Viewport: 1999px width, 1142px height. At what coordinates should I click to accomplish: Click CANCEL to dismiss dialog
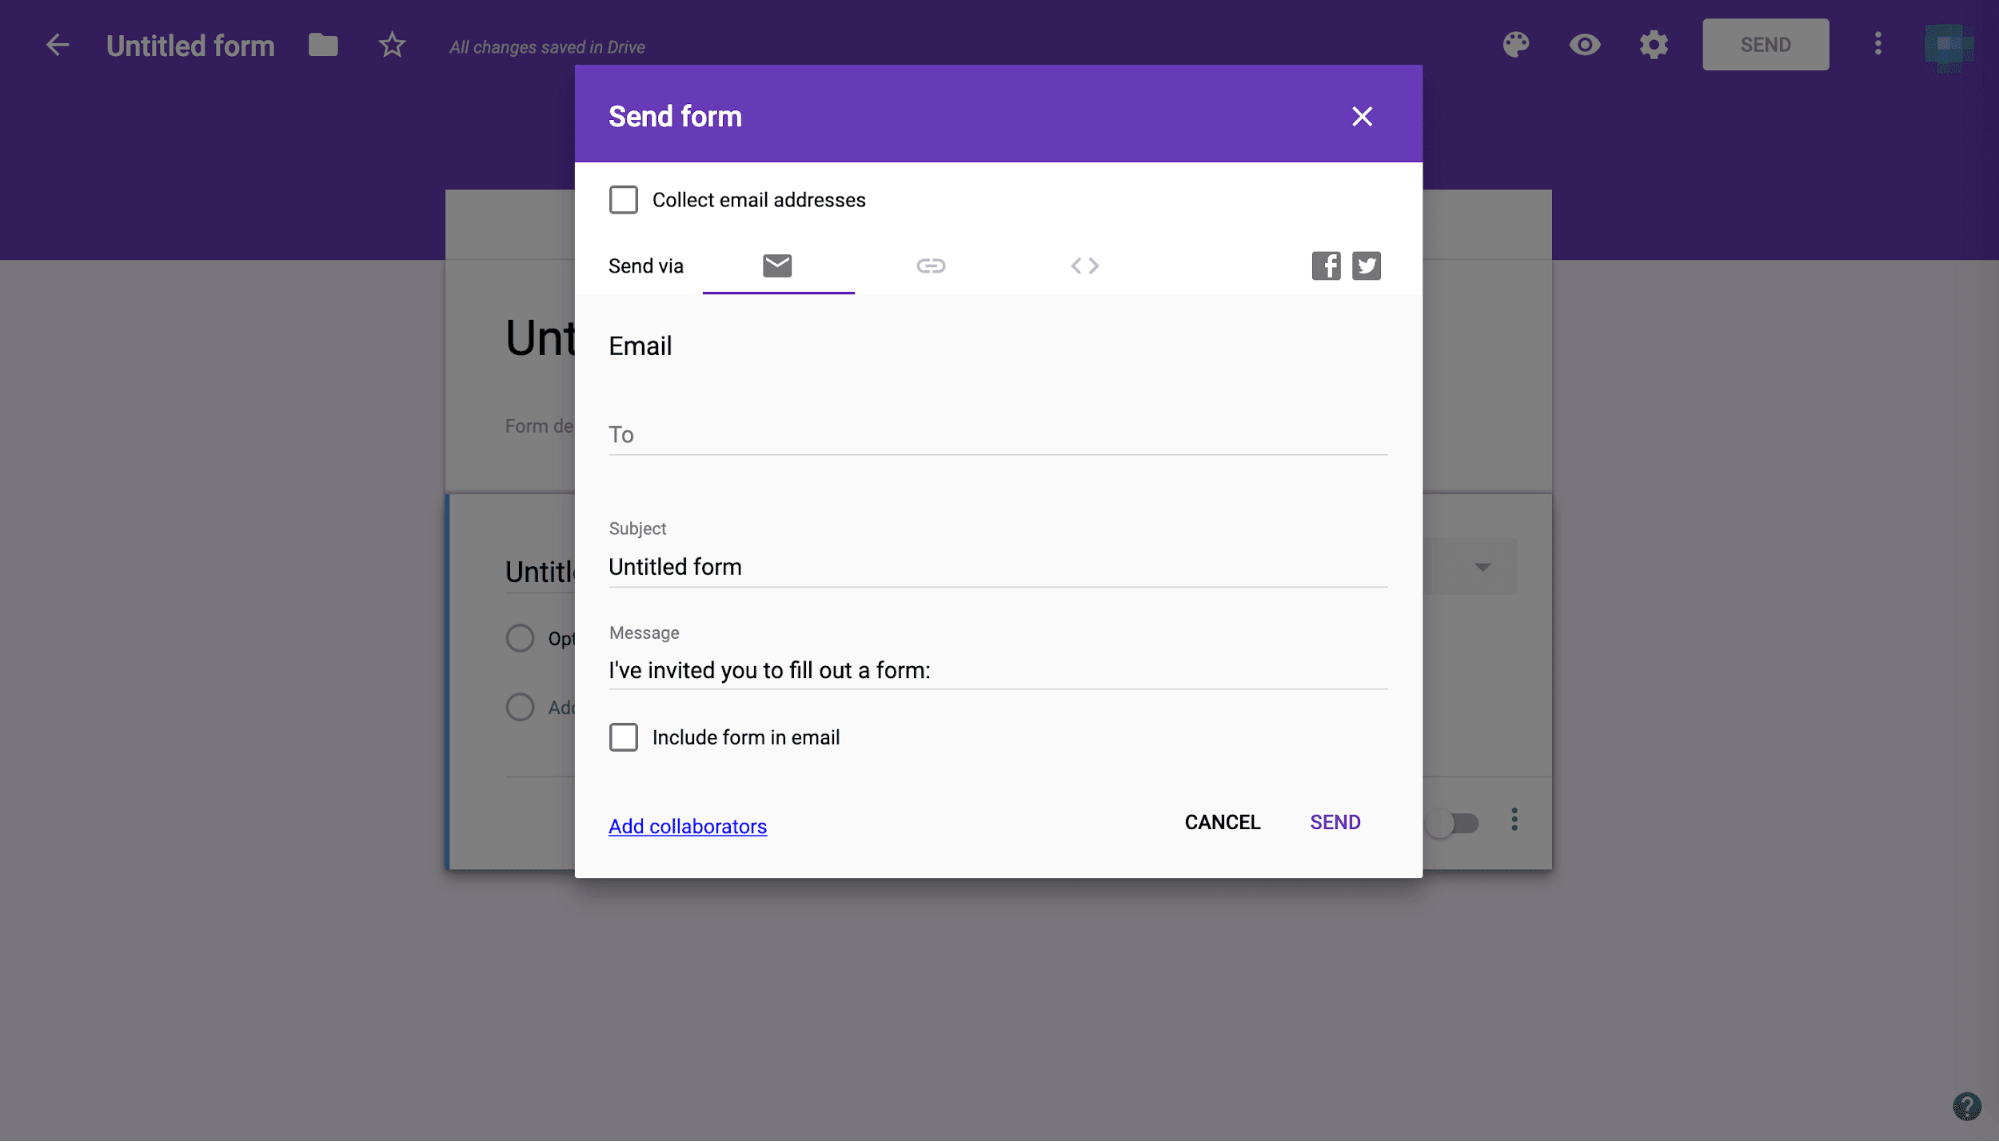1222,821
